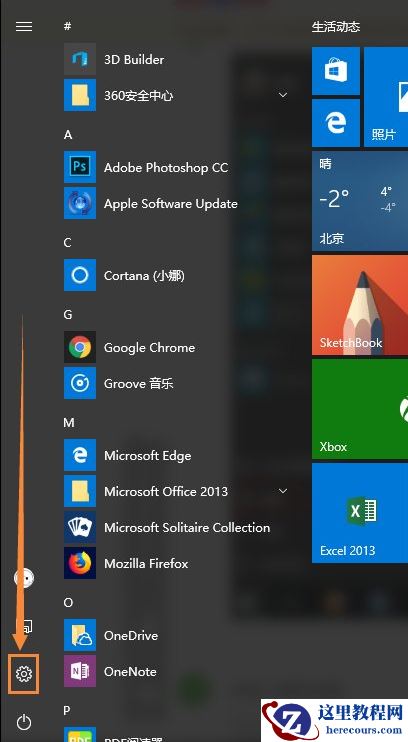Launch Google Chrome from the list

176,347
